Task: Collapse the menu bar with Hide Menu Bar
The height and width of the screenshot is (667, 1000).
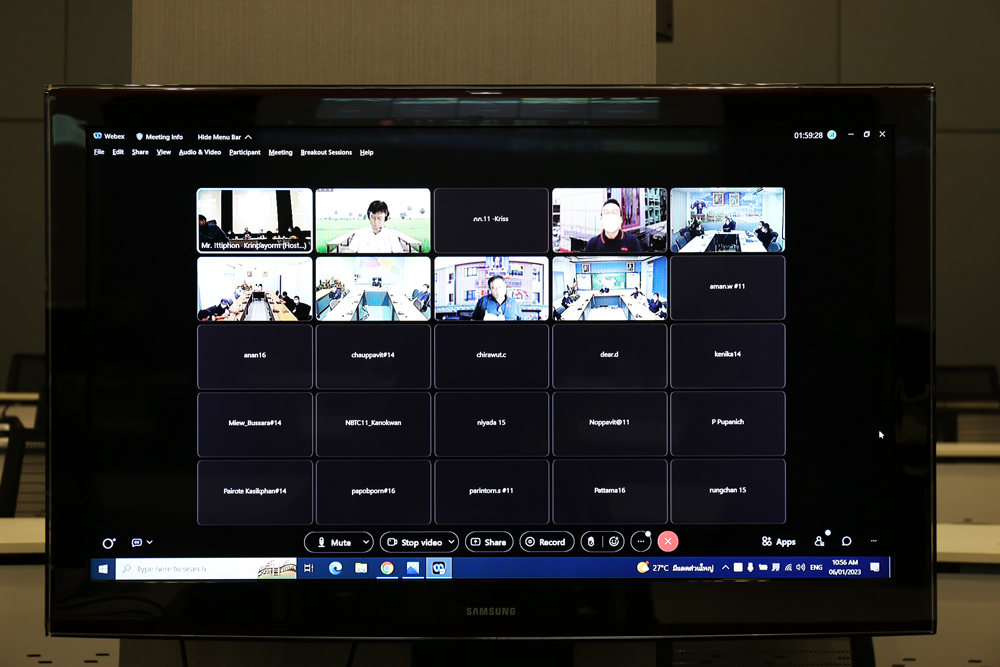Action: tap(224, 137)
